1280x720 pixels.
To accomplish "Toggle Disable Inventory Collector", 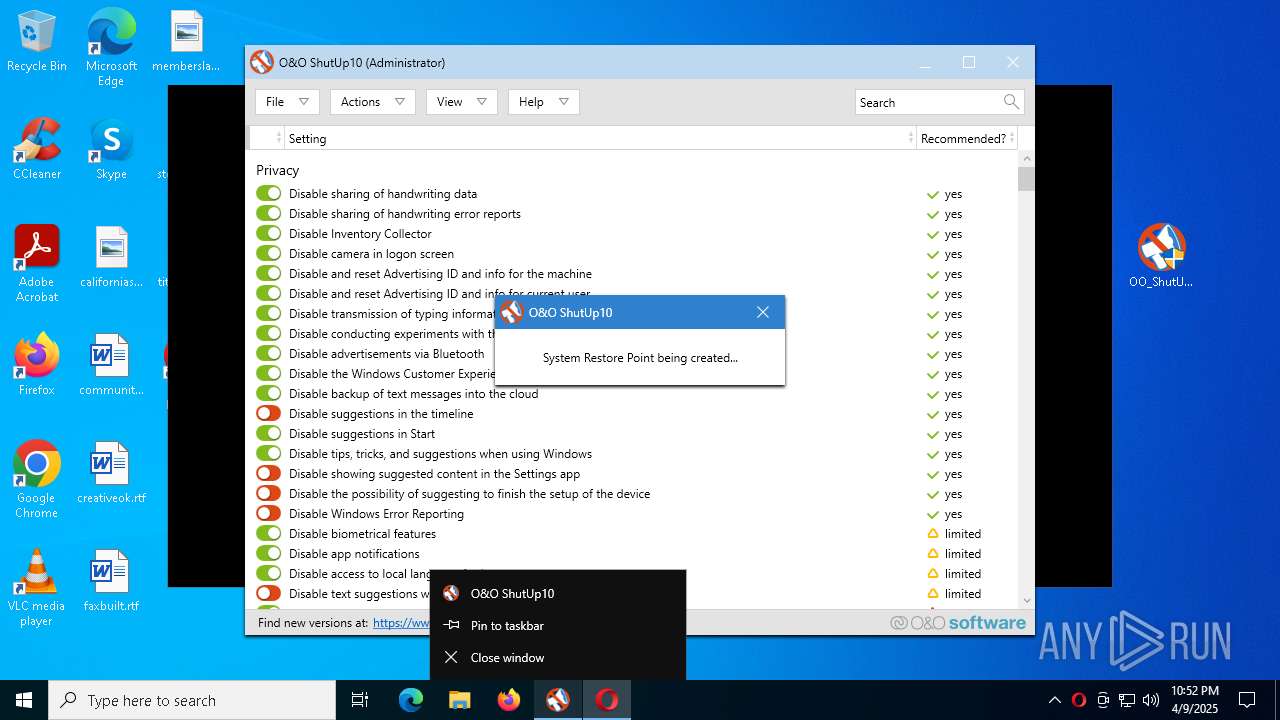I will (268, 234).
